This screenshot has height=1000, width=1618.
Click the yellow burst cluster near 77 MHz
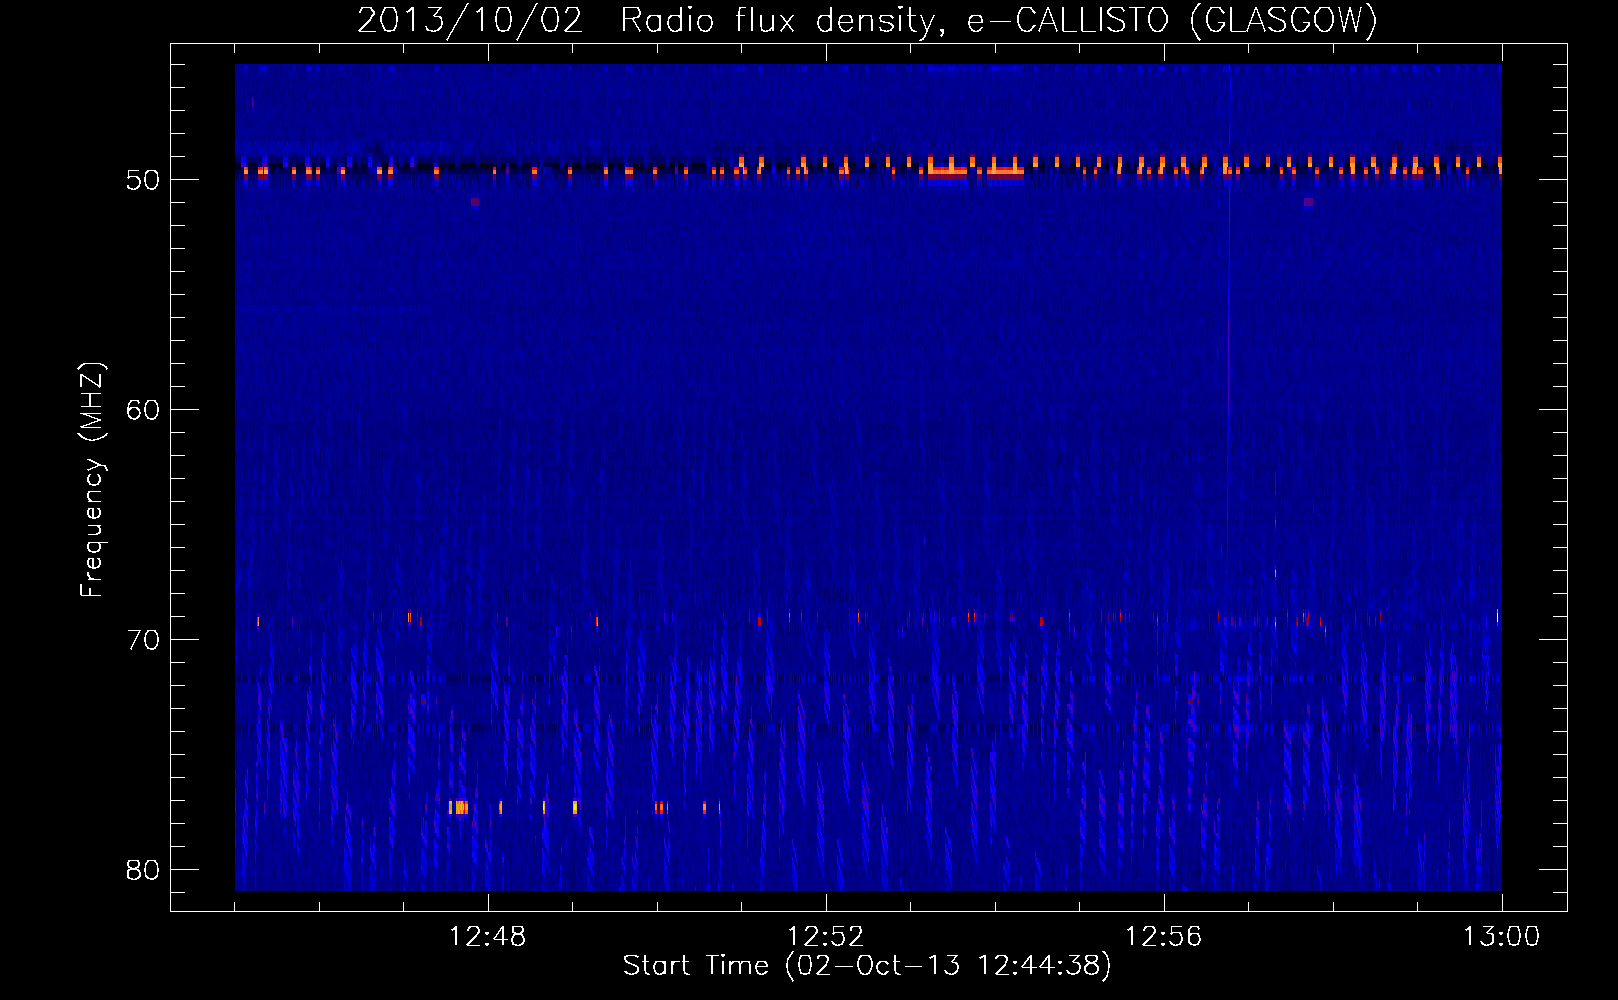458,807
